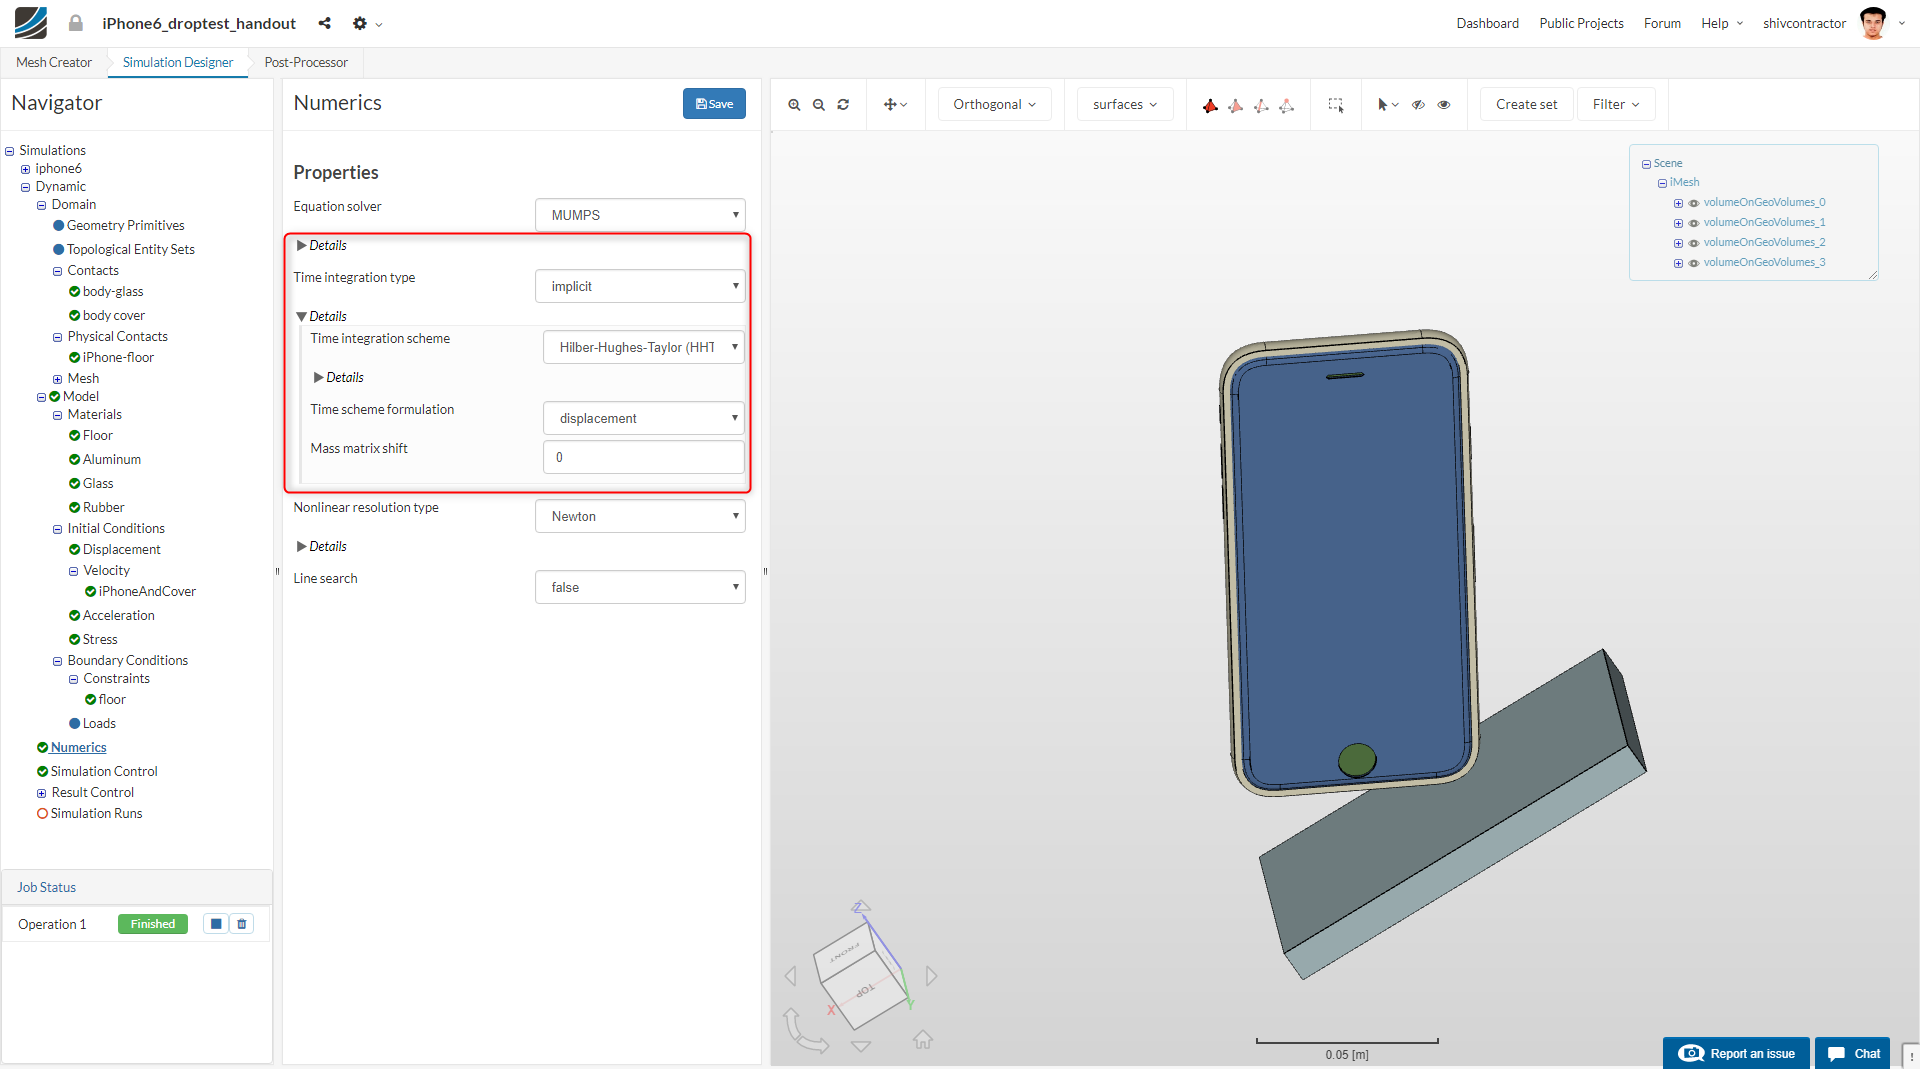Click the Mass matrix shift input field
This screenshot has width=1920, height=1069.
(x=643, y=457)
